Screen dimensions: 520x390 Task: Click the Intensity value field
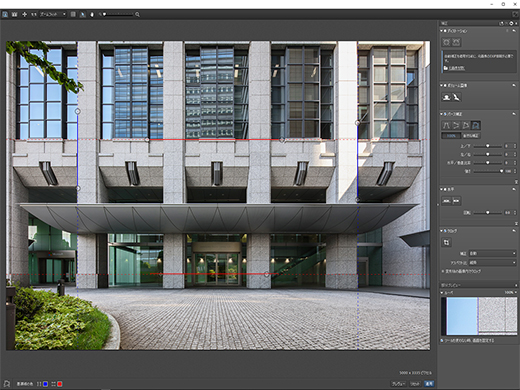pos(508,171)
